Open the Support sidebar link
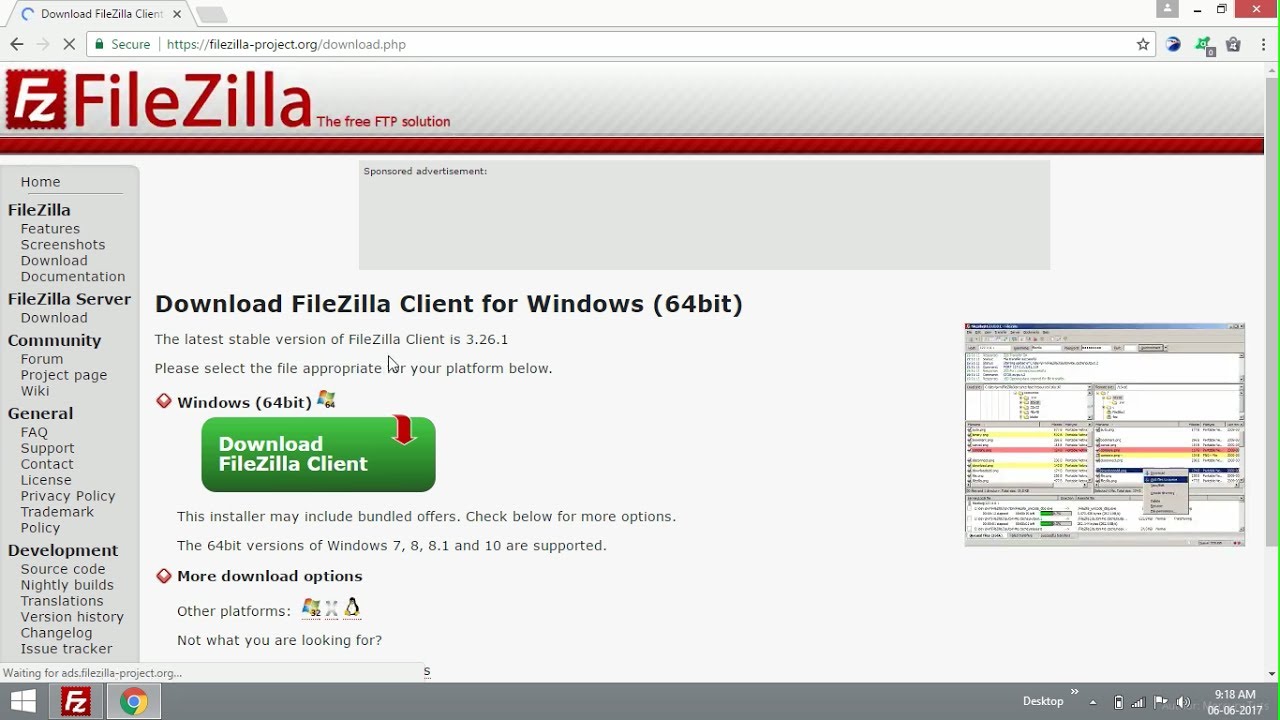The height and width of the screenshot is (720, 1280). 47,448
